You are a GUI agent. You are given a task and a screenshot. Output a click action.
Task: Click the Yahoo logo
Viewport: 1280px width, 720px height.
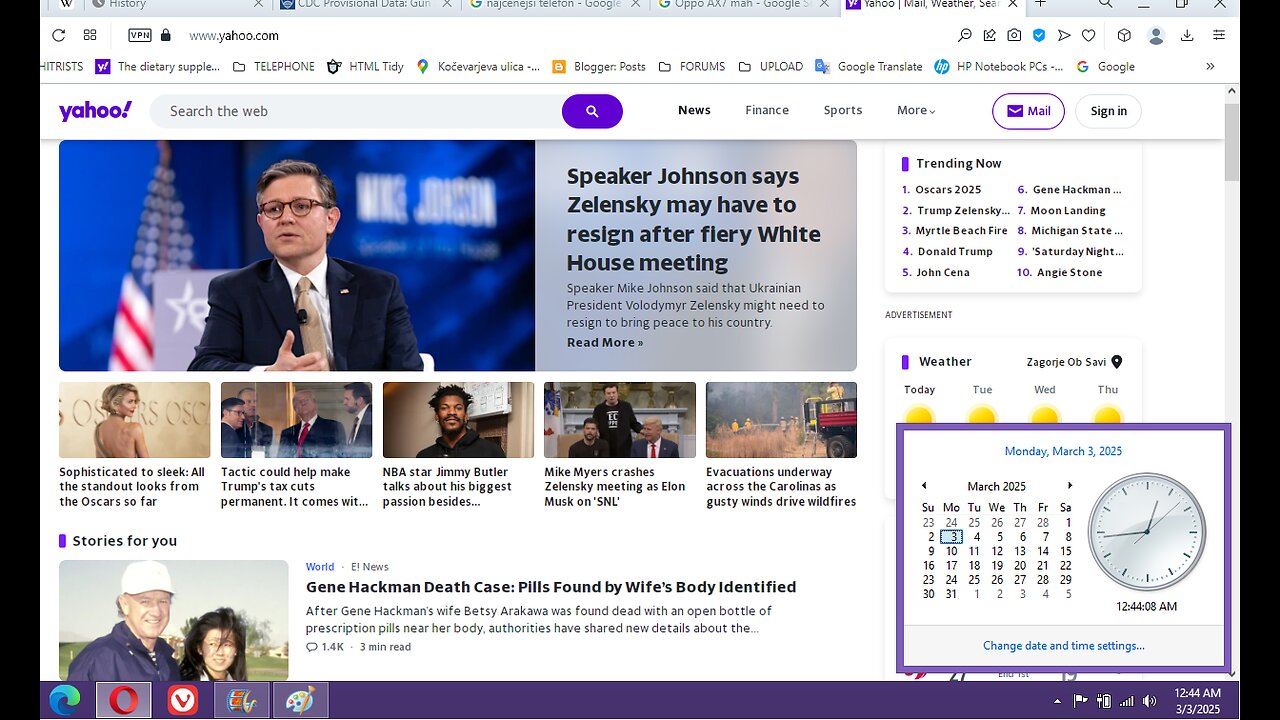[x=95, y=111]
